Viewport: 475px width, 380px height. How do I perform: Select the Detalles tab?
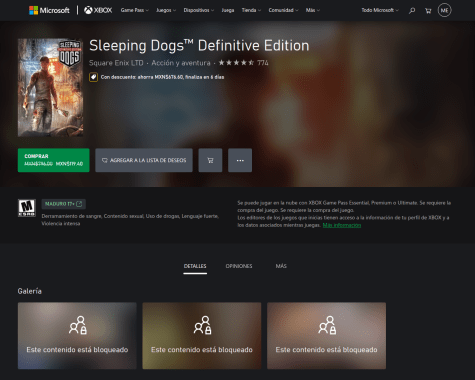point(195,266)
